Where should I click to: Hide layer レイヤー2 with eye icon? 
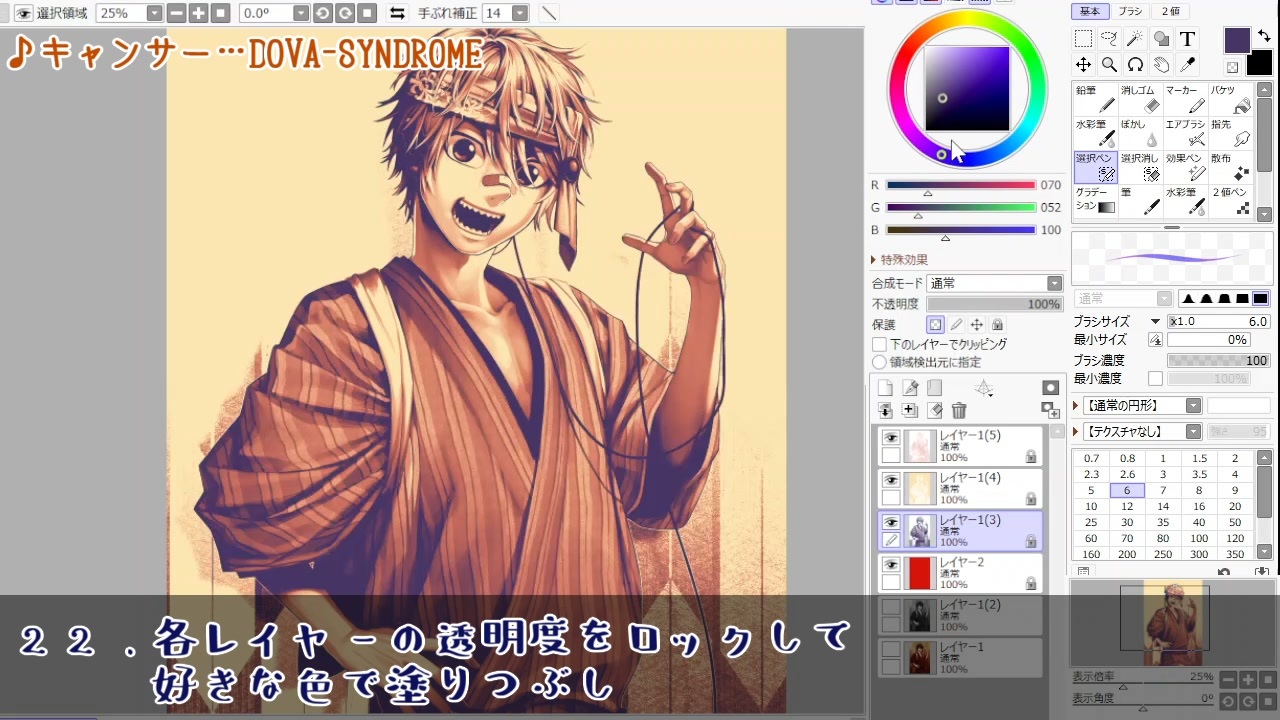pyautogui.click(x=890, y=564)
